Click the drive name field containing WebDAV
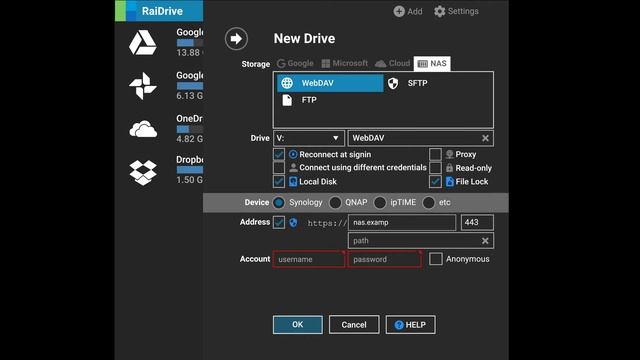Viewport: 640px width, 360px height. (420, 138)
